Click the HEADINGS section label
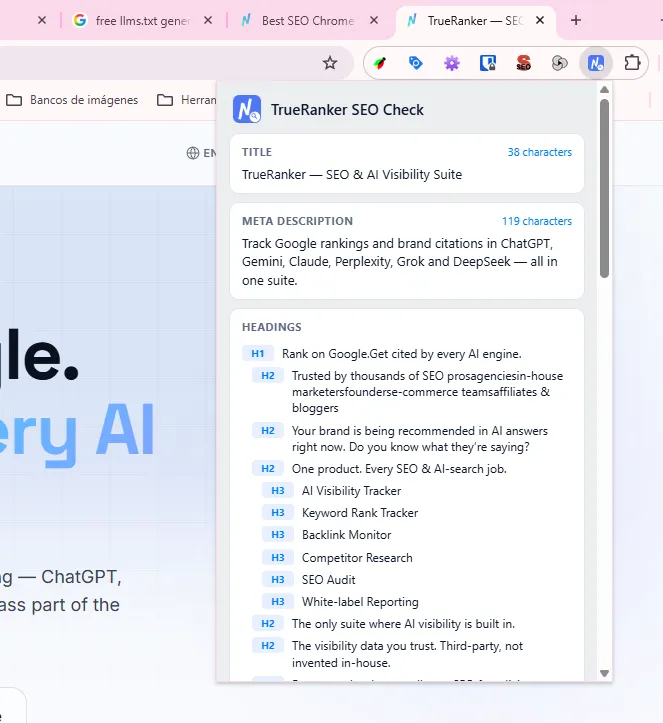This screenshot has height=723, width=663. [x=272, y=327]
